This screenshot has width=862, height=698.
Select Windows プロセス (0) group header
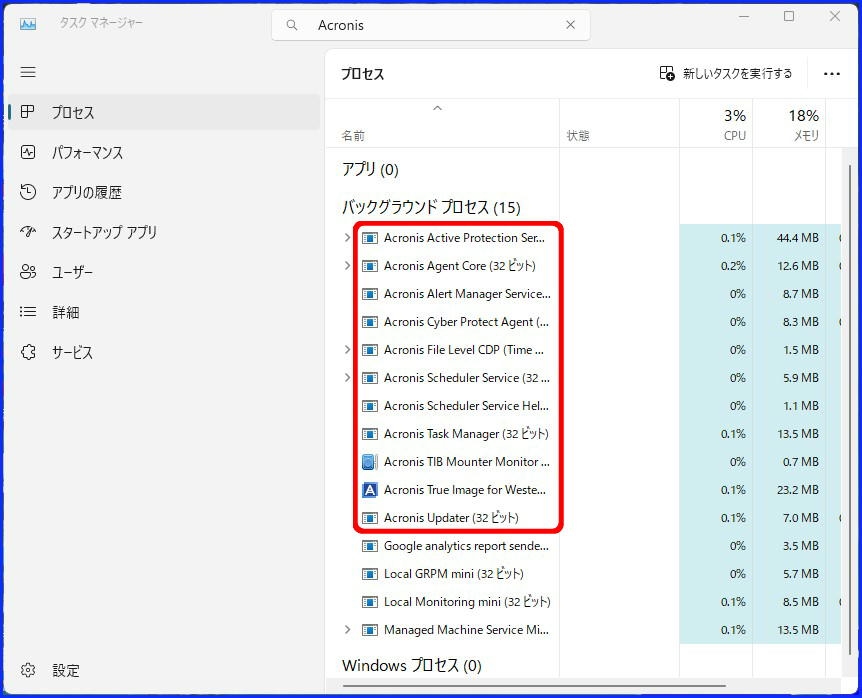[412, 666]
